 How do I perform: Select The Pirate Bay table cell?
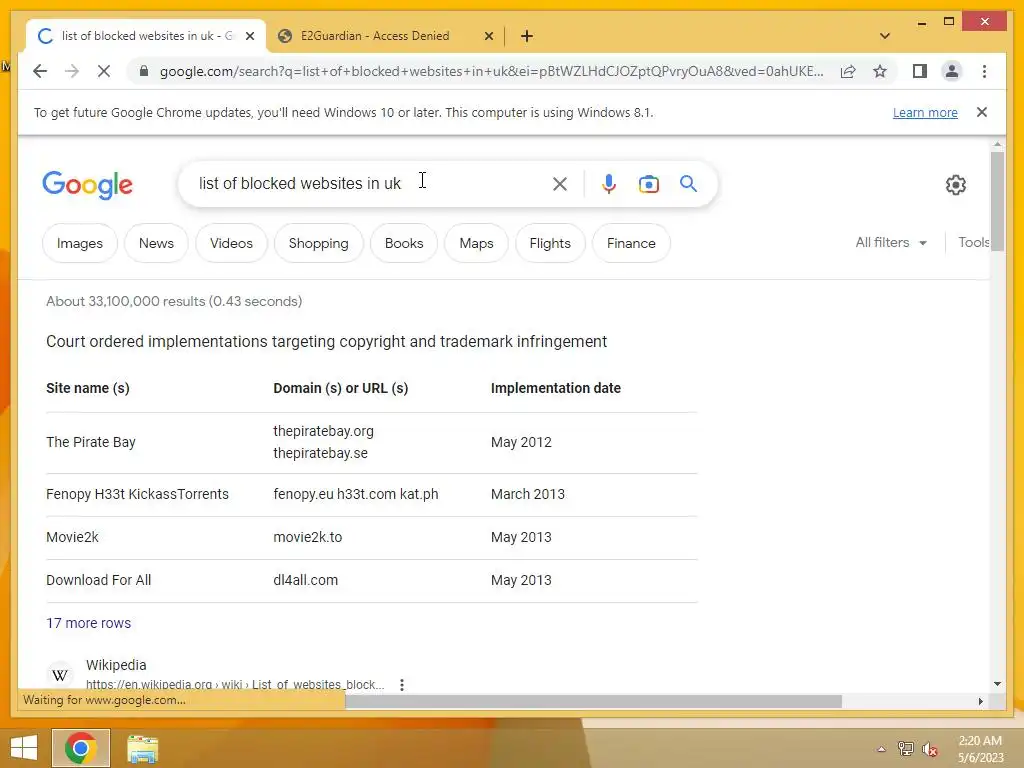(91, 442)
